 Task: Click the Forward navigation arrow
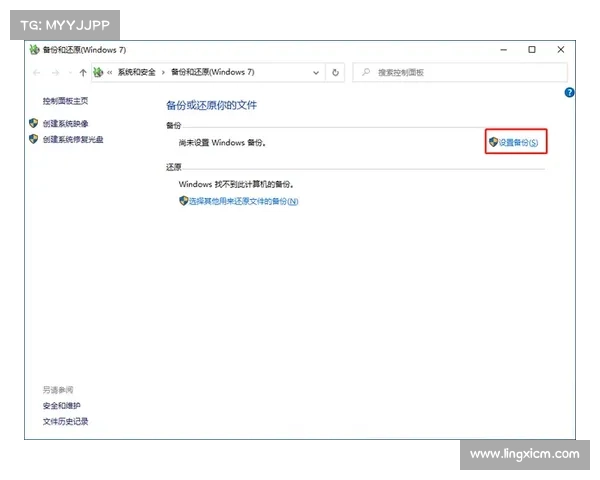[x=54, y=73]
